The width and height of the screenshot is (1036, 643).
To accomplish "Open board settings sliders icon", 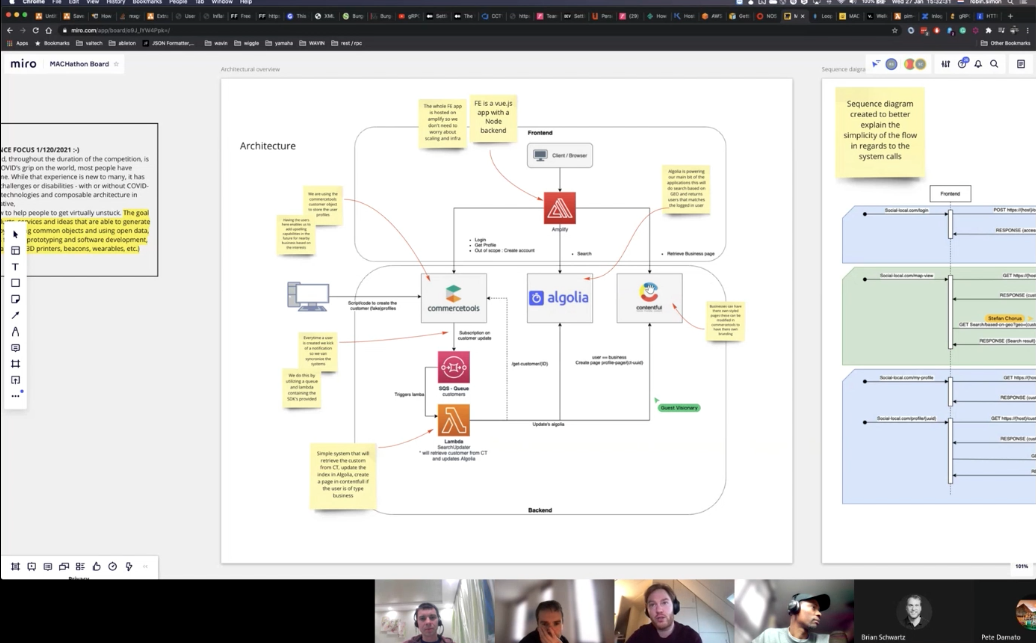I will [945, 64].
